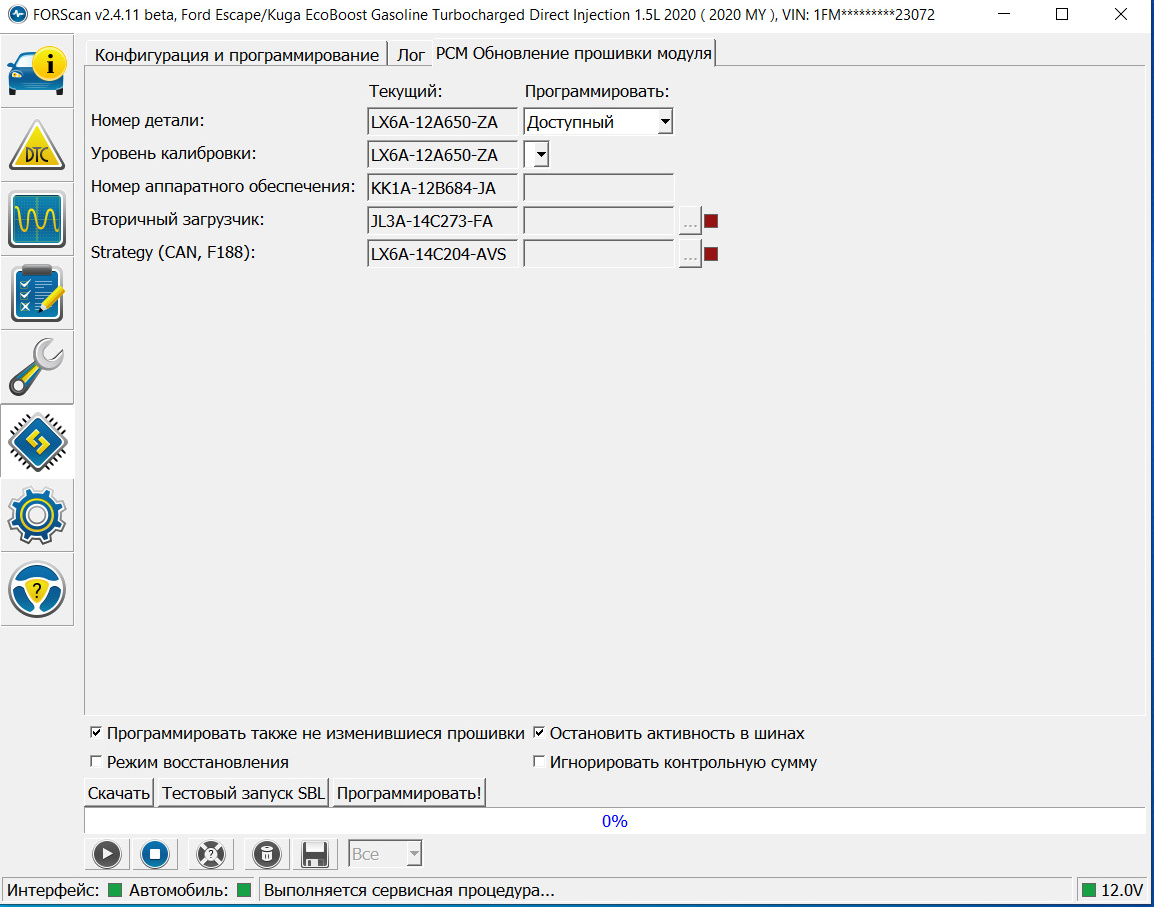Image resolution: width=1154 pixels, height=907 pixels.
Task: Enable 'Игнорировать контрольную сумму' checkbox
Action: [539, 762]
